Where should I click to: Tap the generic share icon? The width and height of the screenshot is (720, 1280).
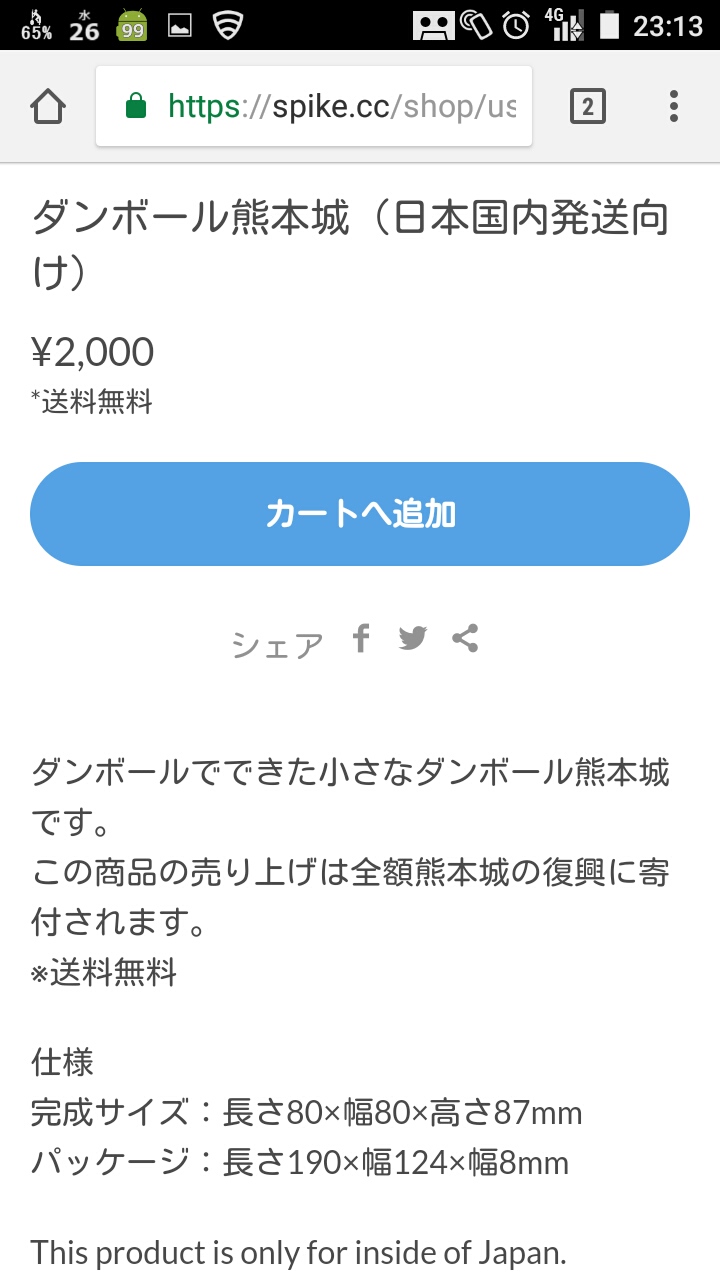tap(465, 638)
